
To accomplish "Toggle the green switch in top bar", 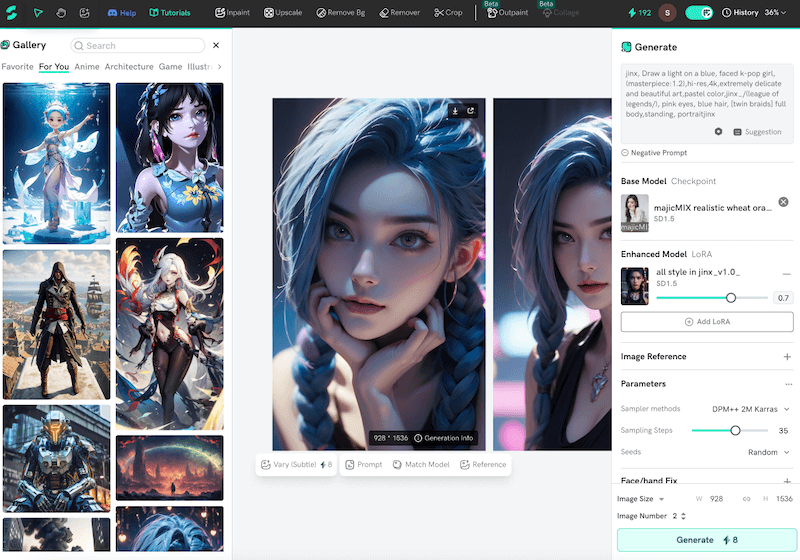I will pyautogui.click(x=700, y=13).
